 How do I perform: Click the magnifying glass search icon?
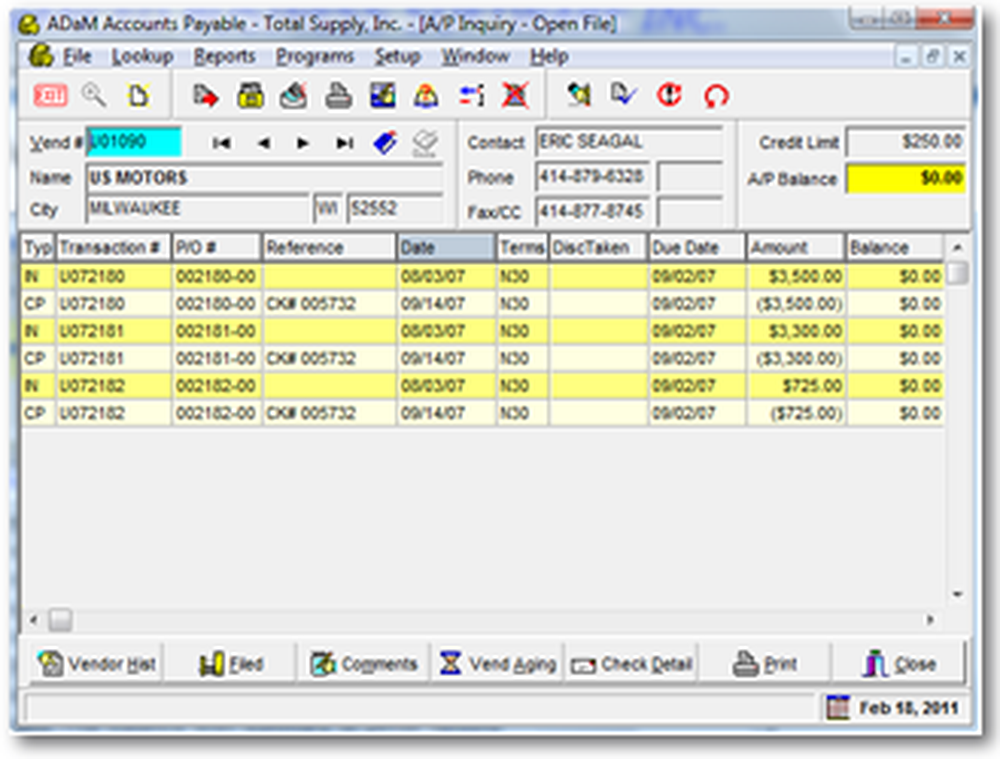point(94,95)
